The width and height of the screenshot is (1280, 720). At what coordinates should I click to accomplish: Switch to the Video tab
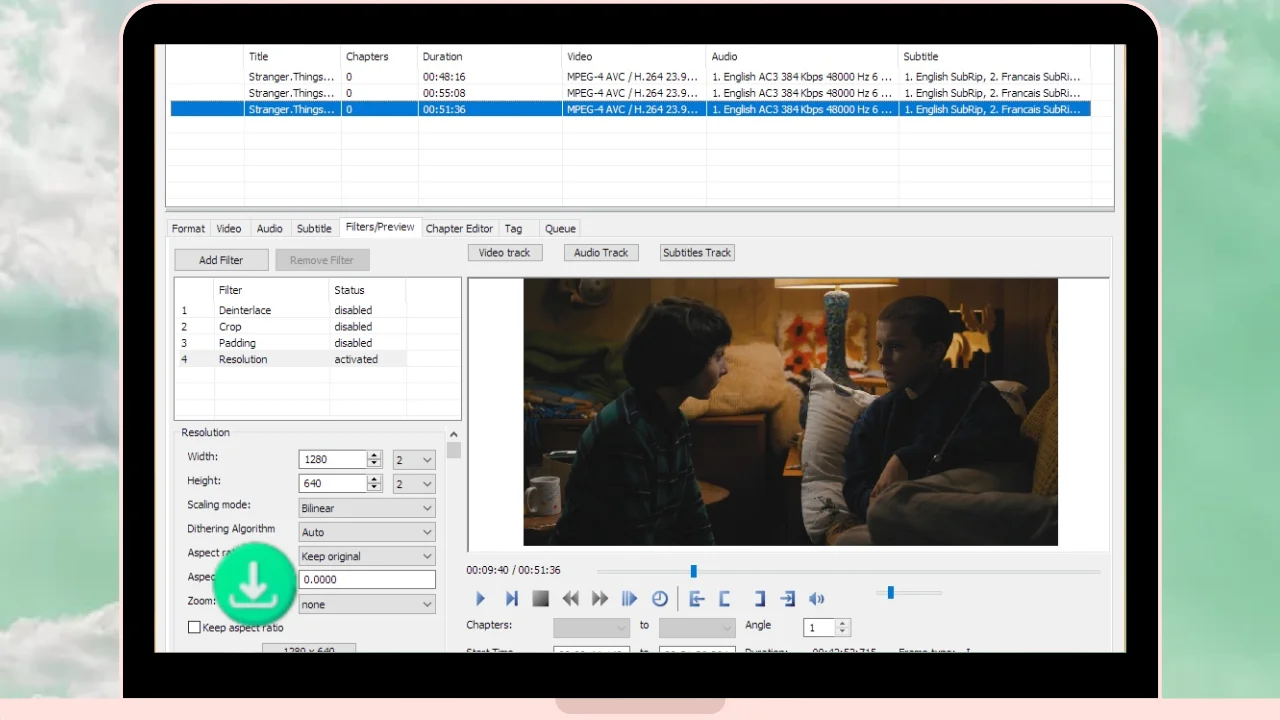coord(229,228)
